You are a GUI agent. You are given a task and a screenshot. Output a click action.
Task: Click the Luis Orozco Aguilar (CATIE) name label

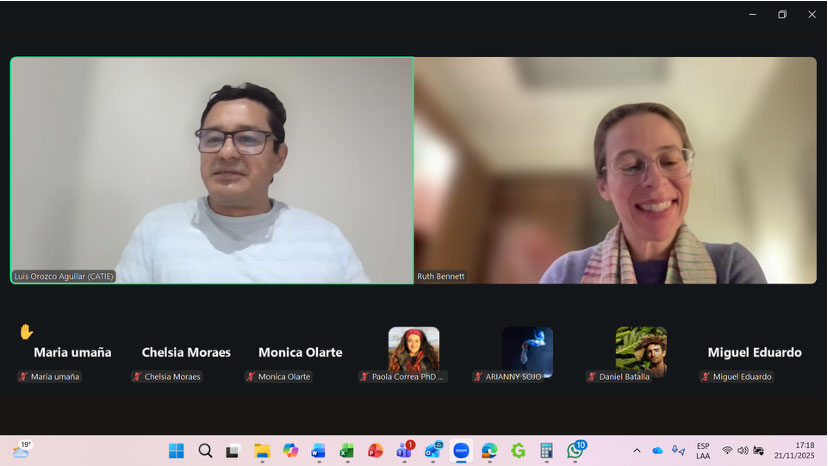click(64, 276)
